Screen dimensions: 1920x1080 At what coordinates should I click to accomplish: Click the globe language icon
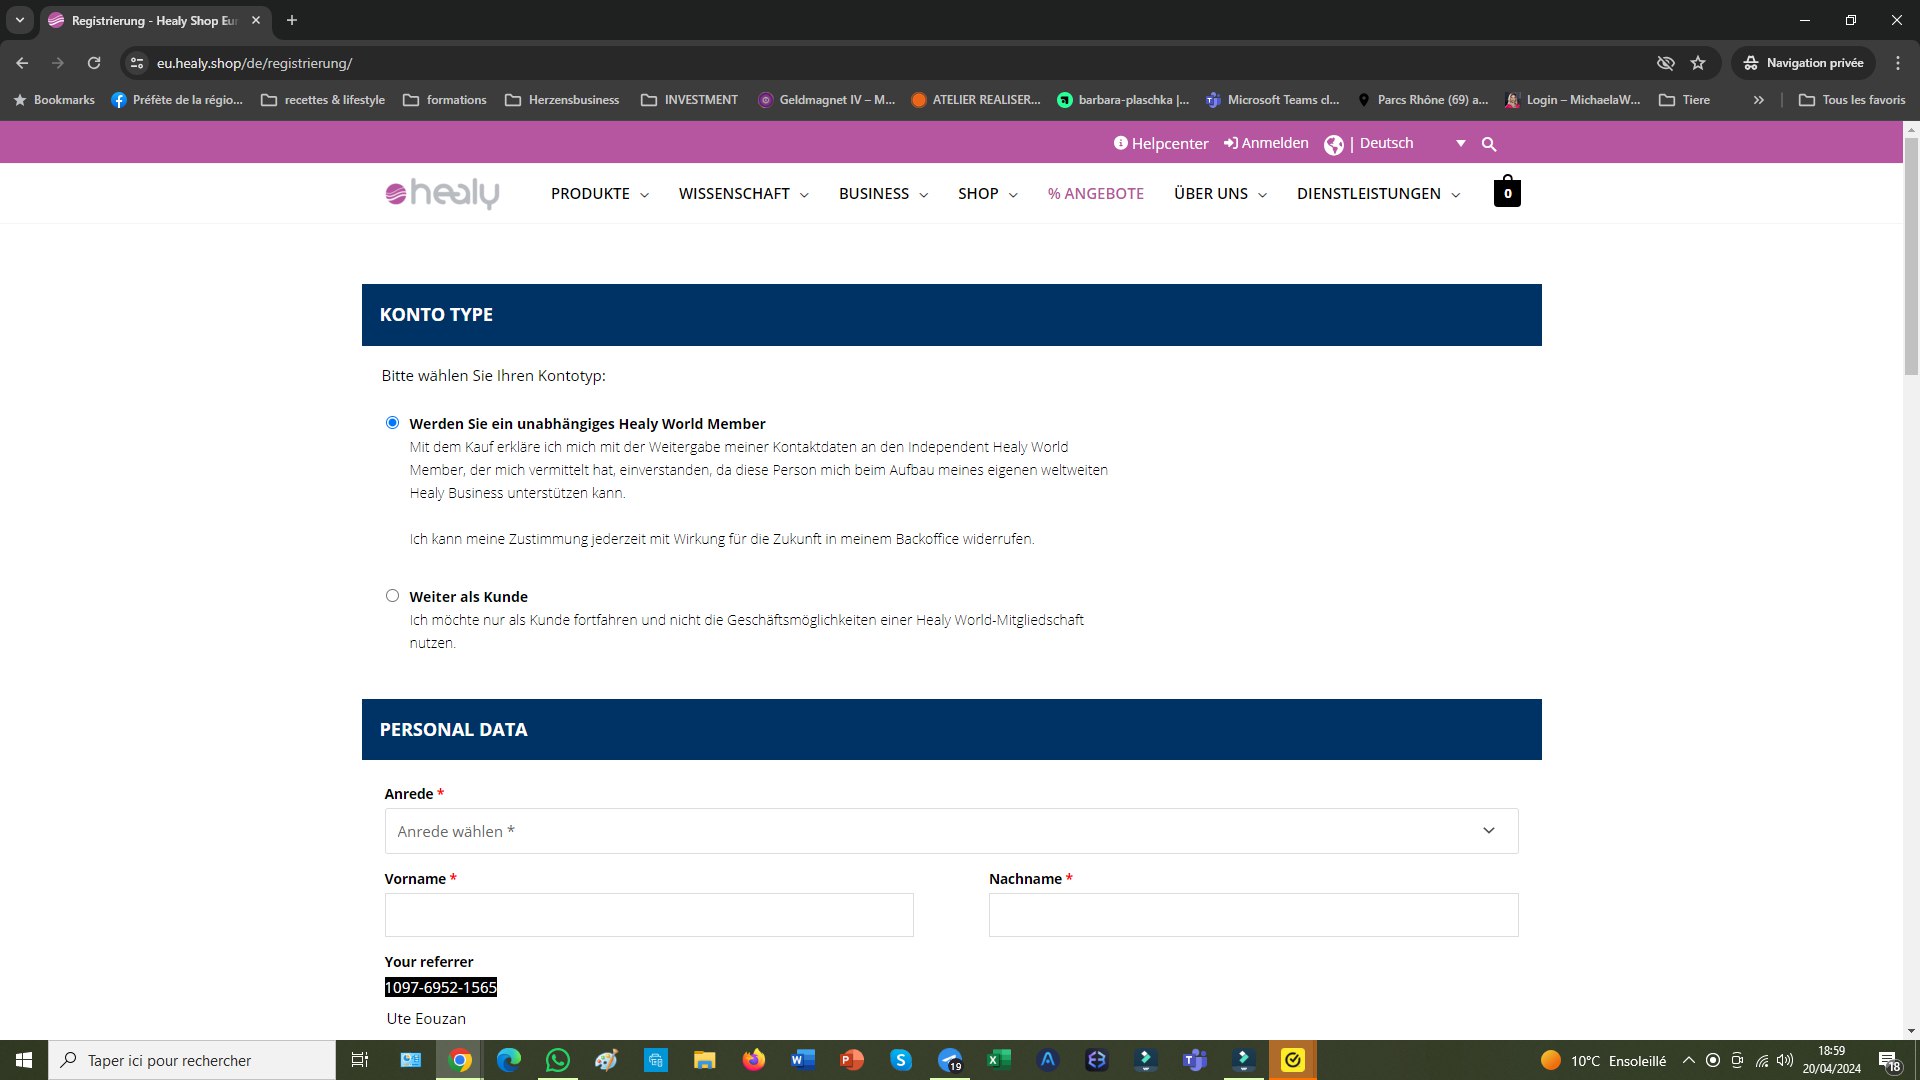[x=1334, y=145]
